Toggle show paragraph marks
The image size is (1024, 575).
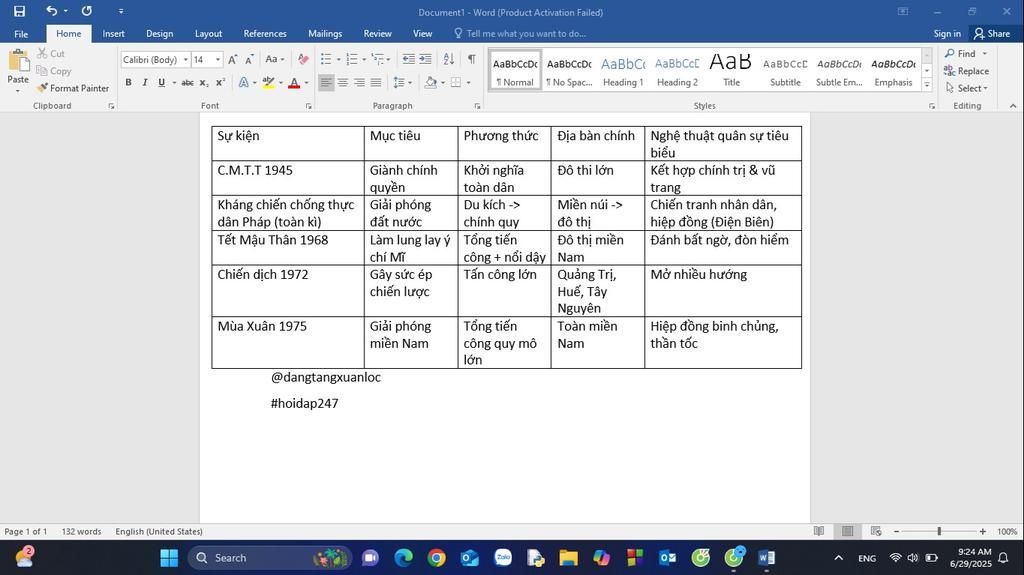pyautogui.click(x=471, y=59)
